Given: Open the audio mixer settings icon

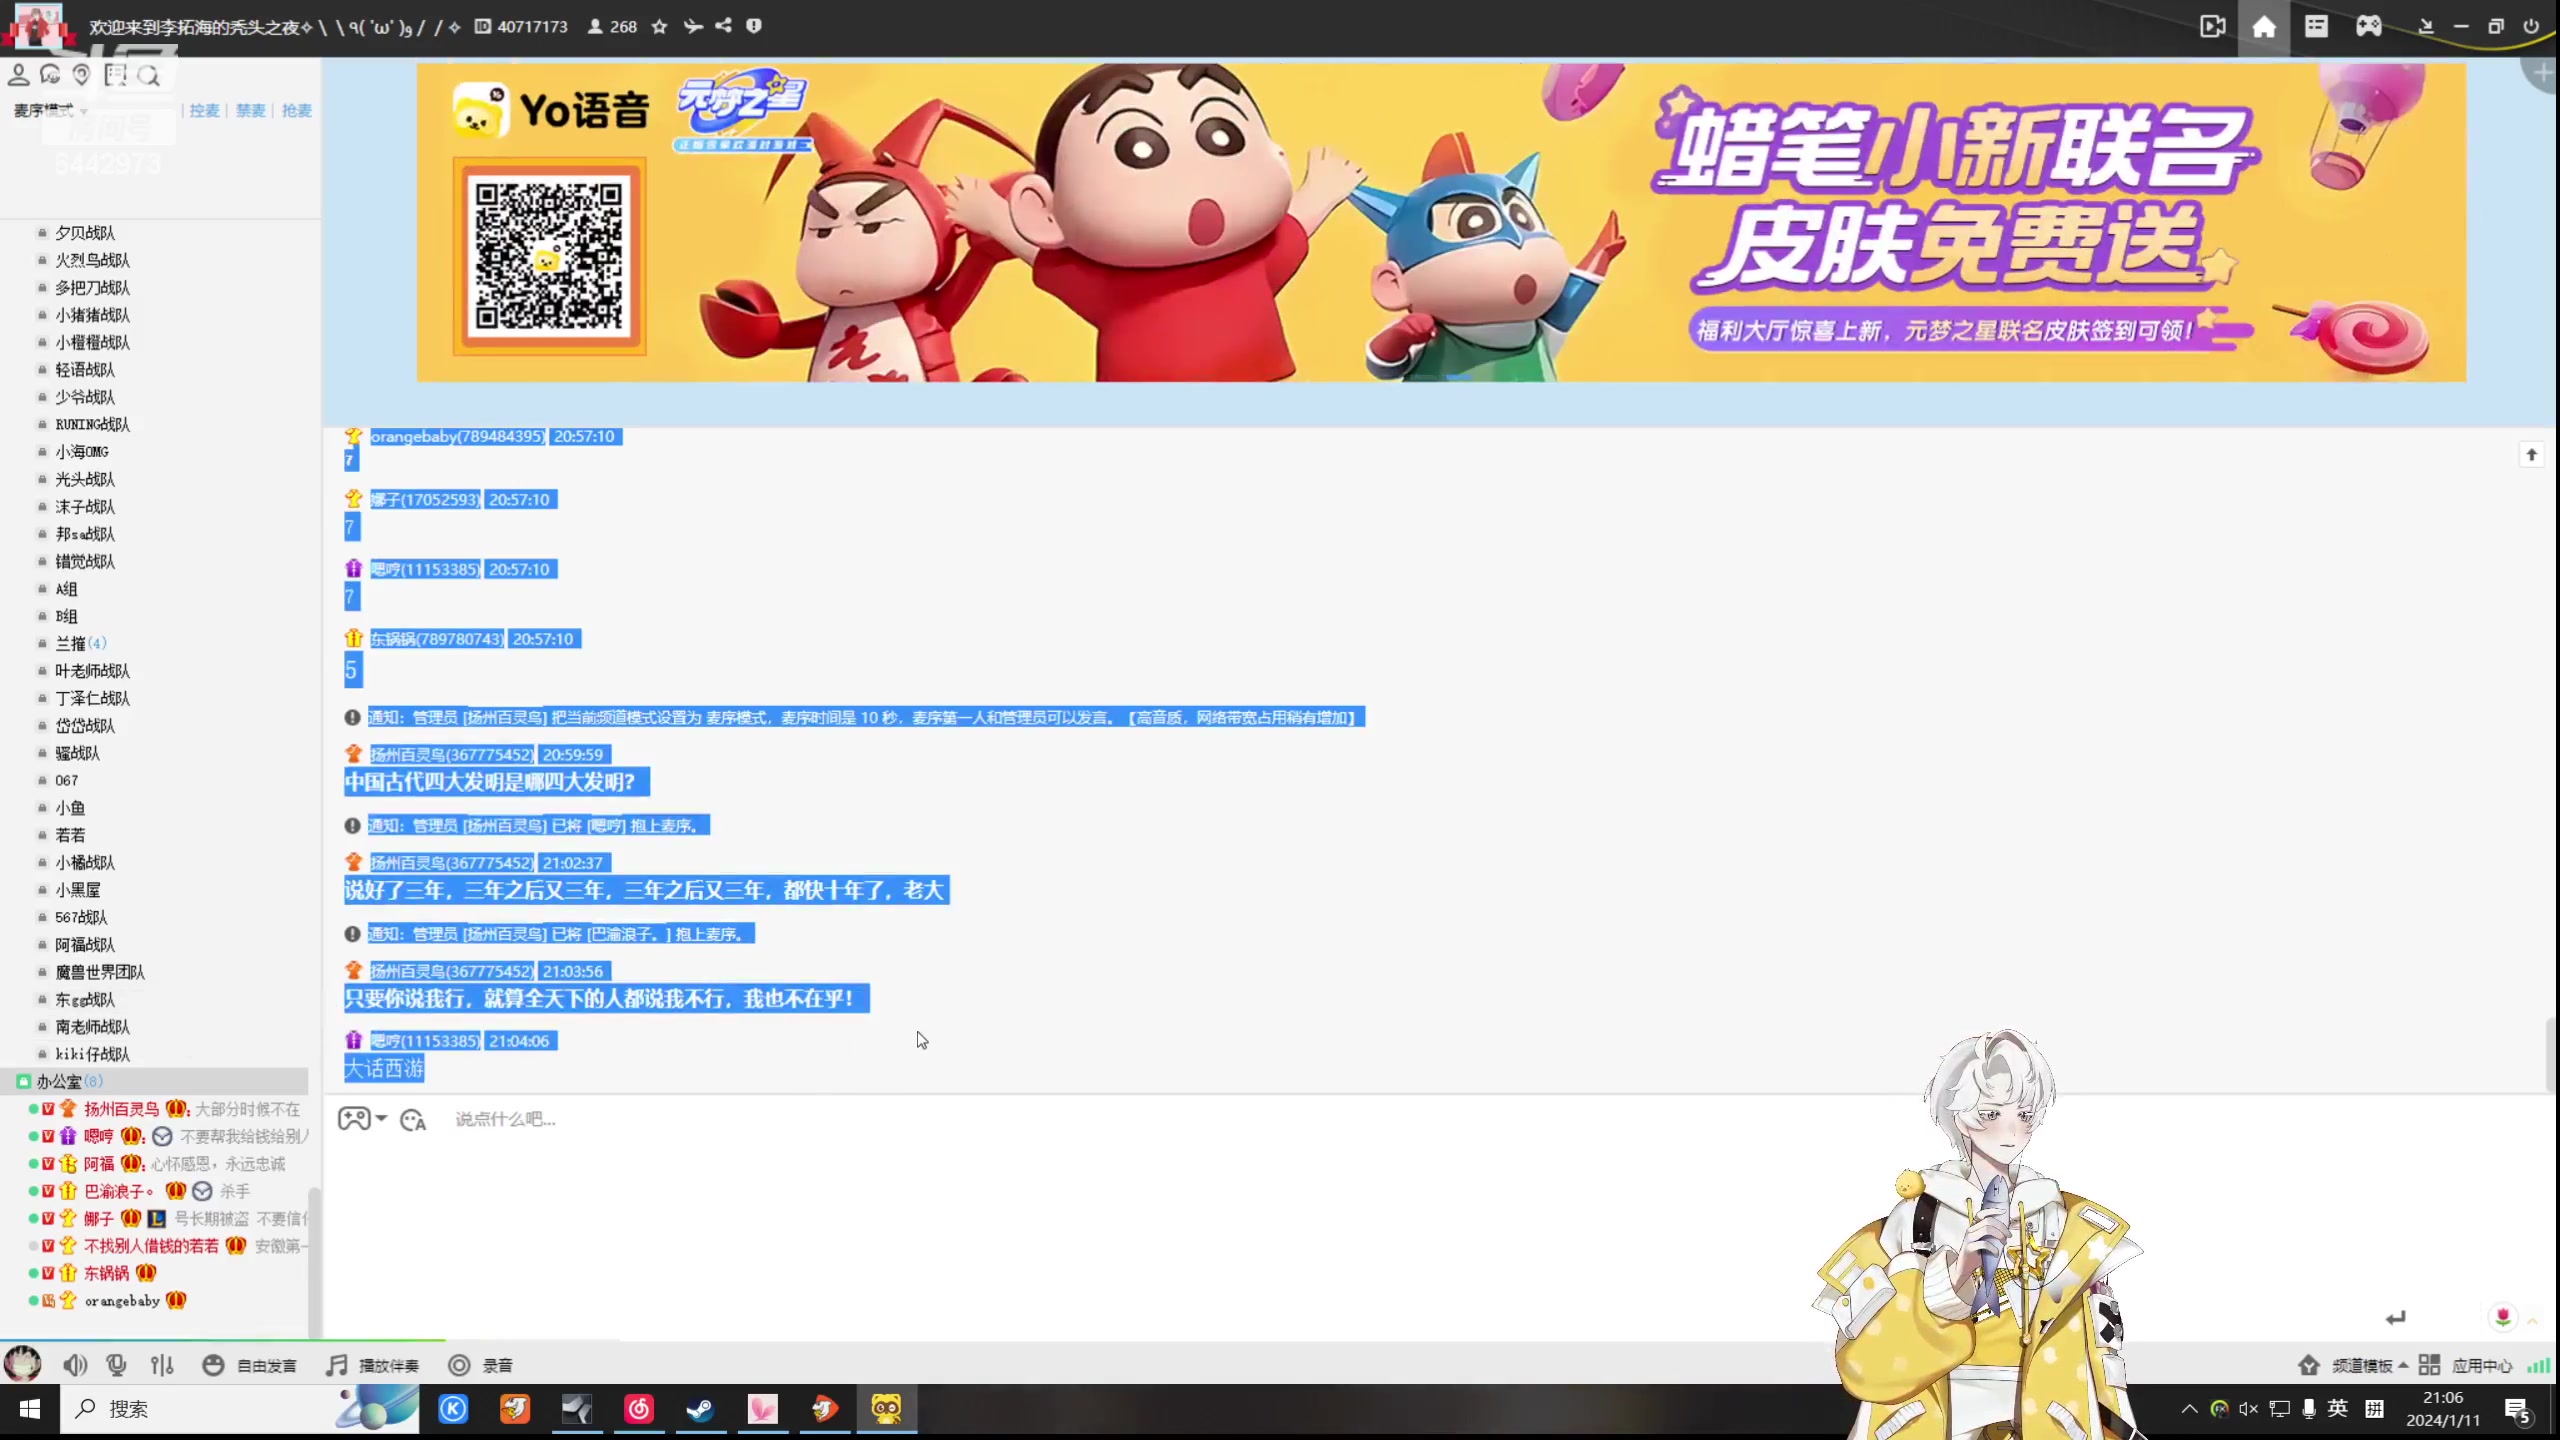Looking at the screenshot, I should pos(162,1365).
